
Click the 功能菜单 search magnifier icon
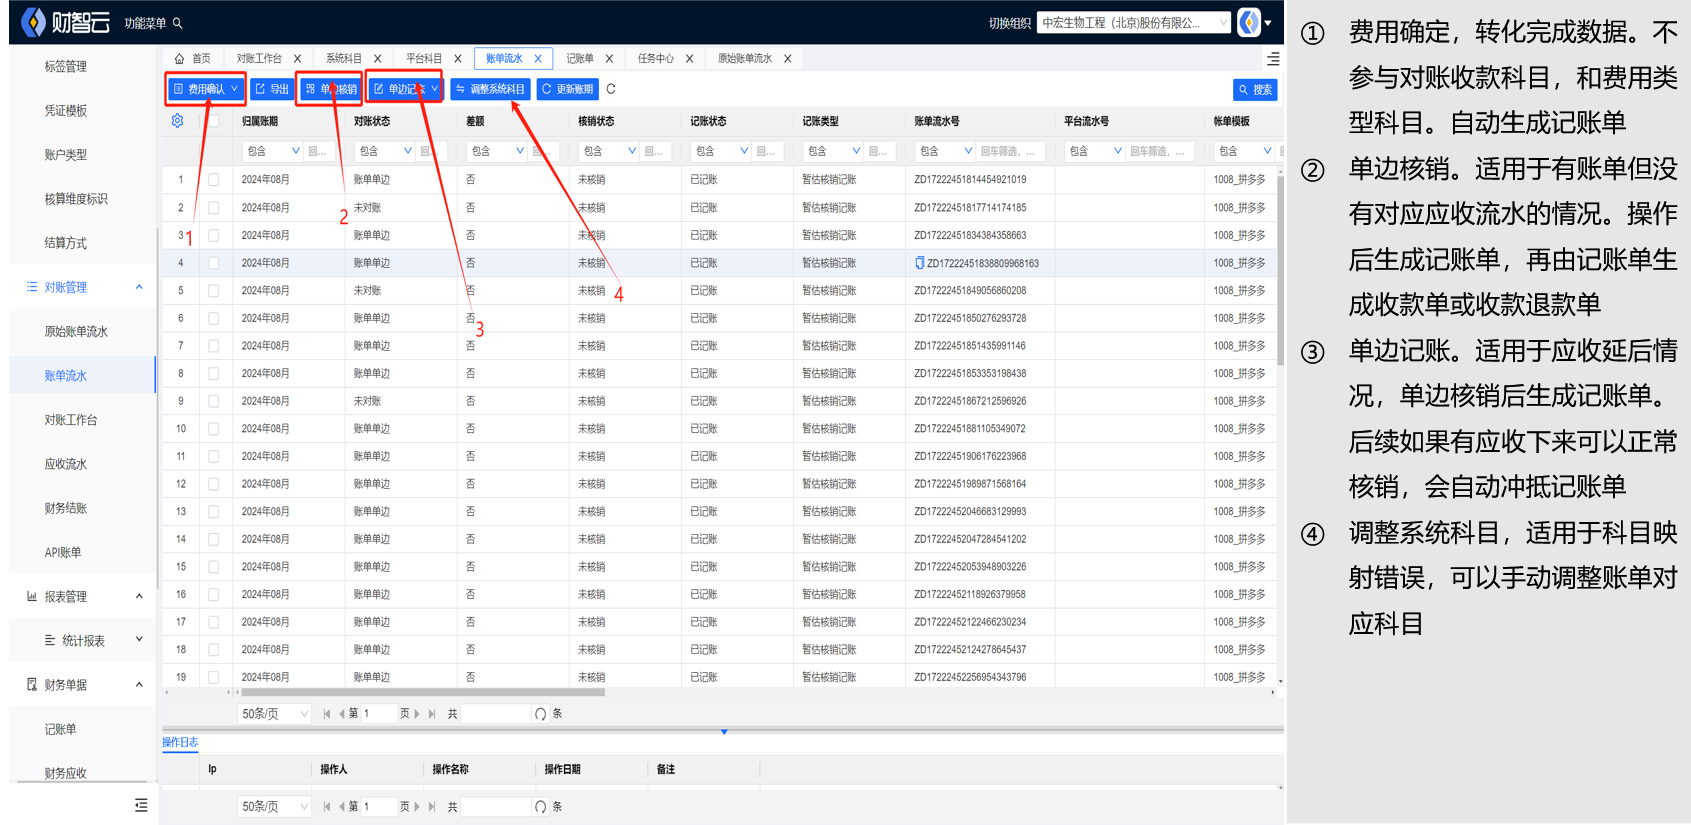[x=178, y=23]
